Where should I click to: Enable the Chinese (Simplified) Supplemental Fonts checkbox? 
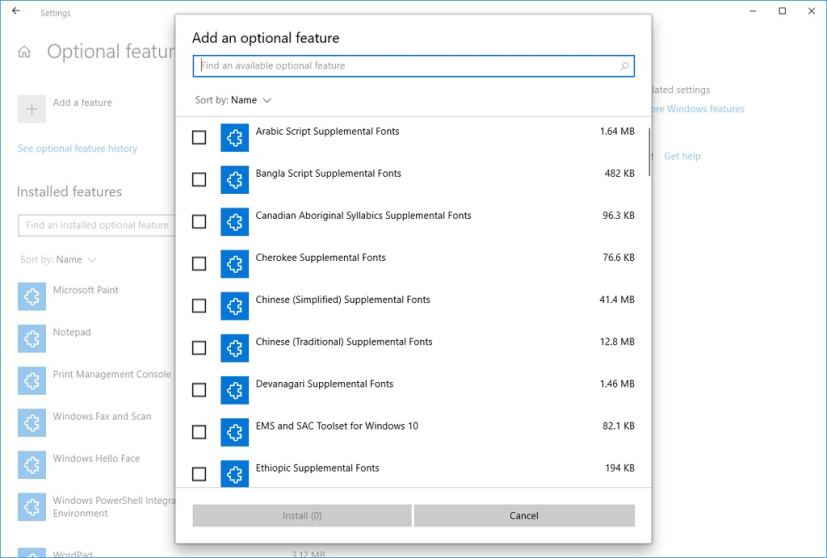199,306
